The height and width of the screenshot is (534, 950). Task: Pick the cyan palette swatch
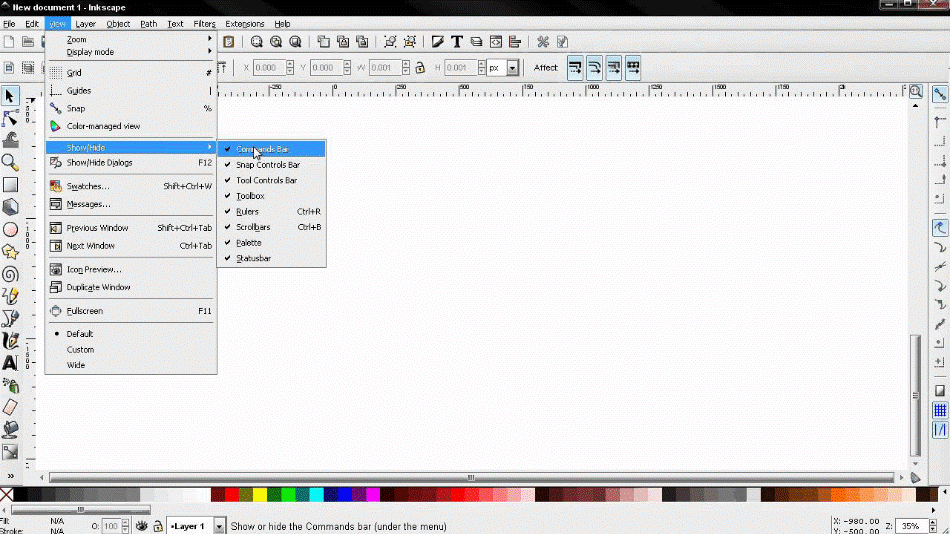(316, 495)
